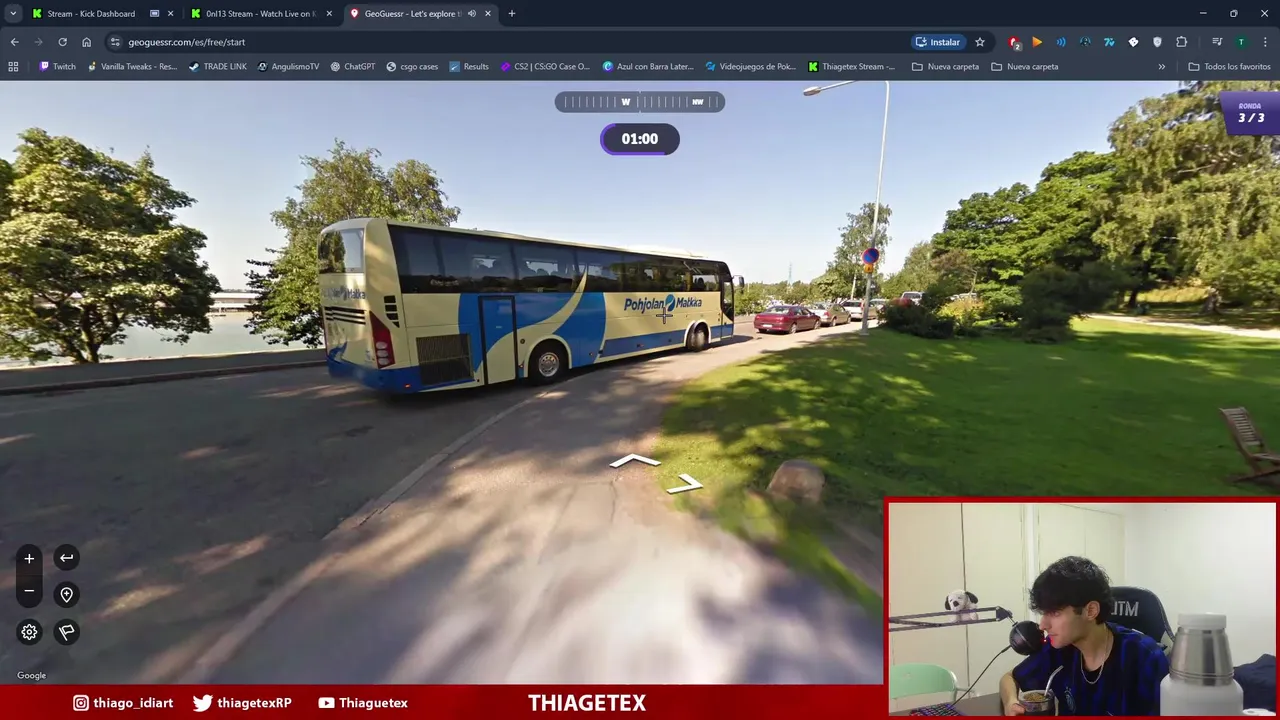Open the dark circular avatar extension
The image size is (1280, 720).
pyautogui.click(x=1085, y=42)
